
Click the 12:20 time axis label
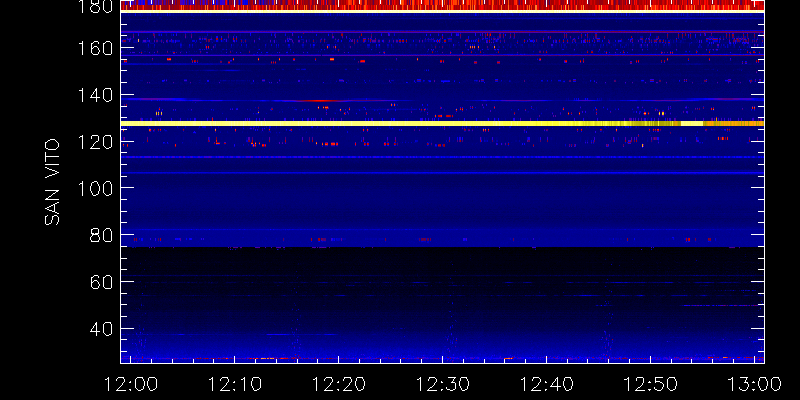coord(338,384)
